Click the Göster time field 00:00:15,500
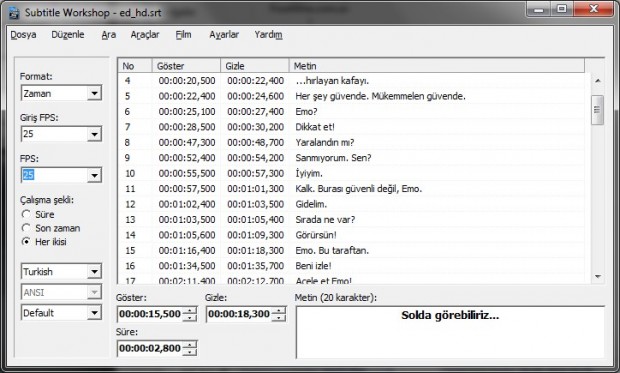 pyautogui.click(x=150, y=314)
